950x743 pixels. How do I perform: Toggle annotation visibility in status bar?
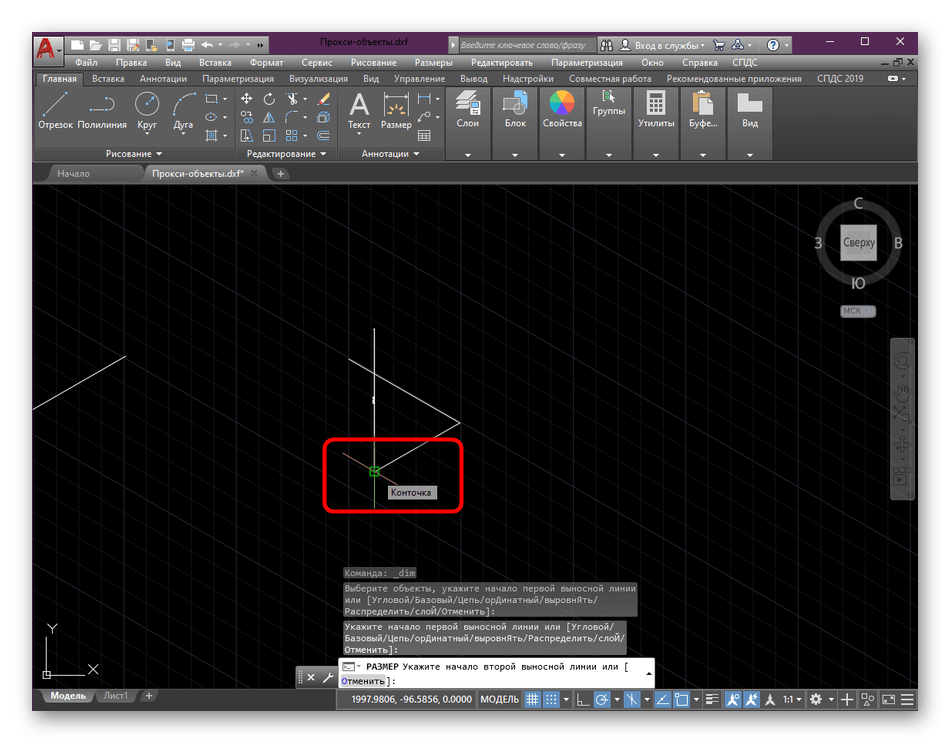[732, 699]
